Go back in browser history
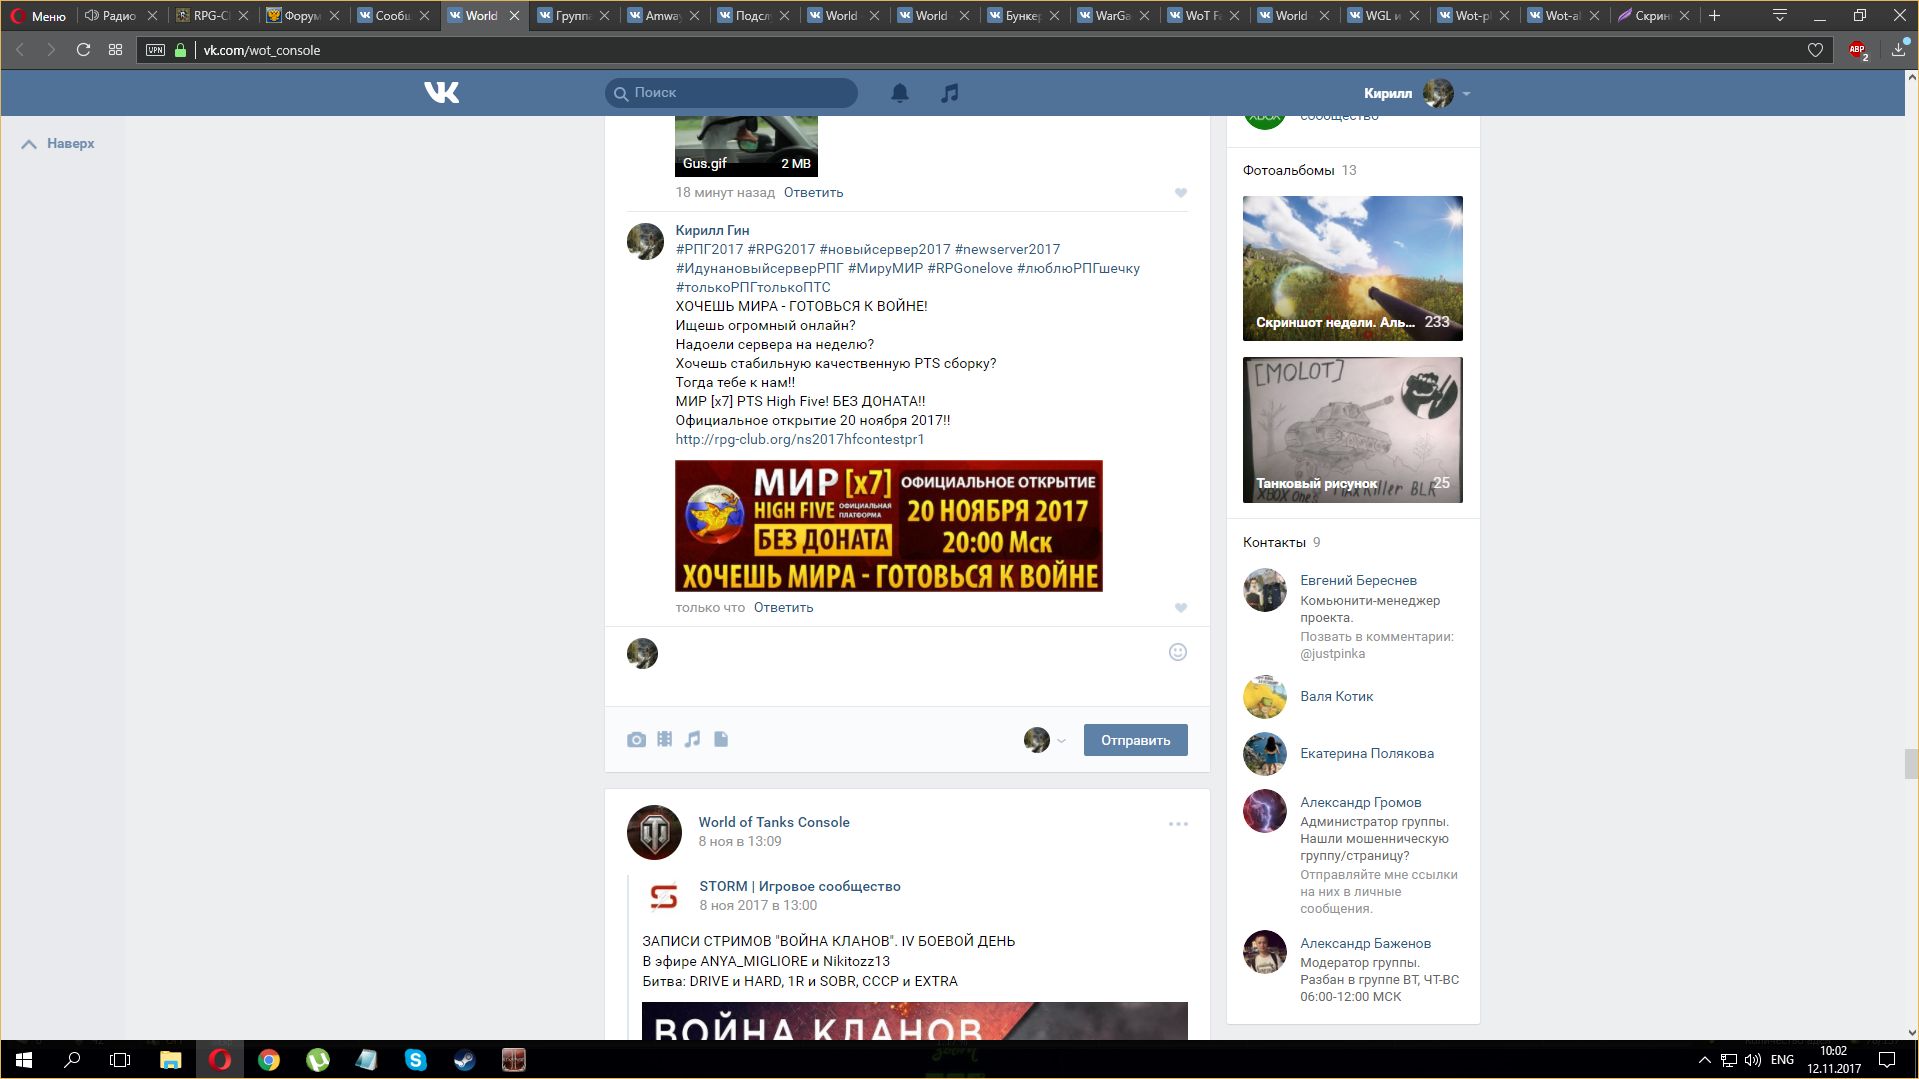1919x1079 pixels. click(x=20, y=50)
